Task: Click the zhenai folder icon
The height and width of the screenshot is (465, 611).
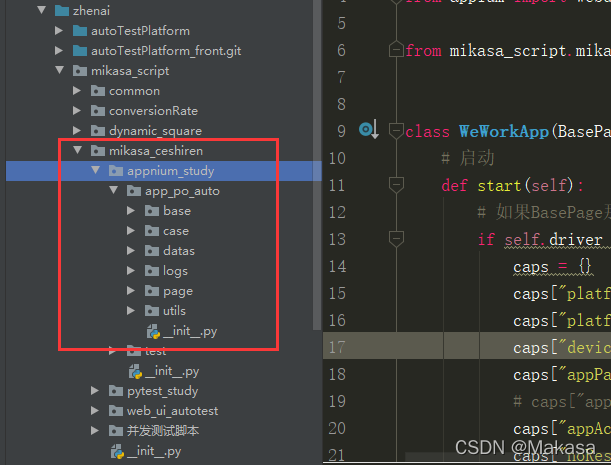Action: pyautogui.click(x=62, y=11)
